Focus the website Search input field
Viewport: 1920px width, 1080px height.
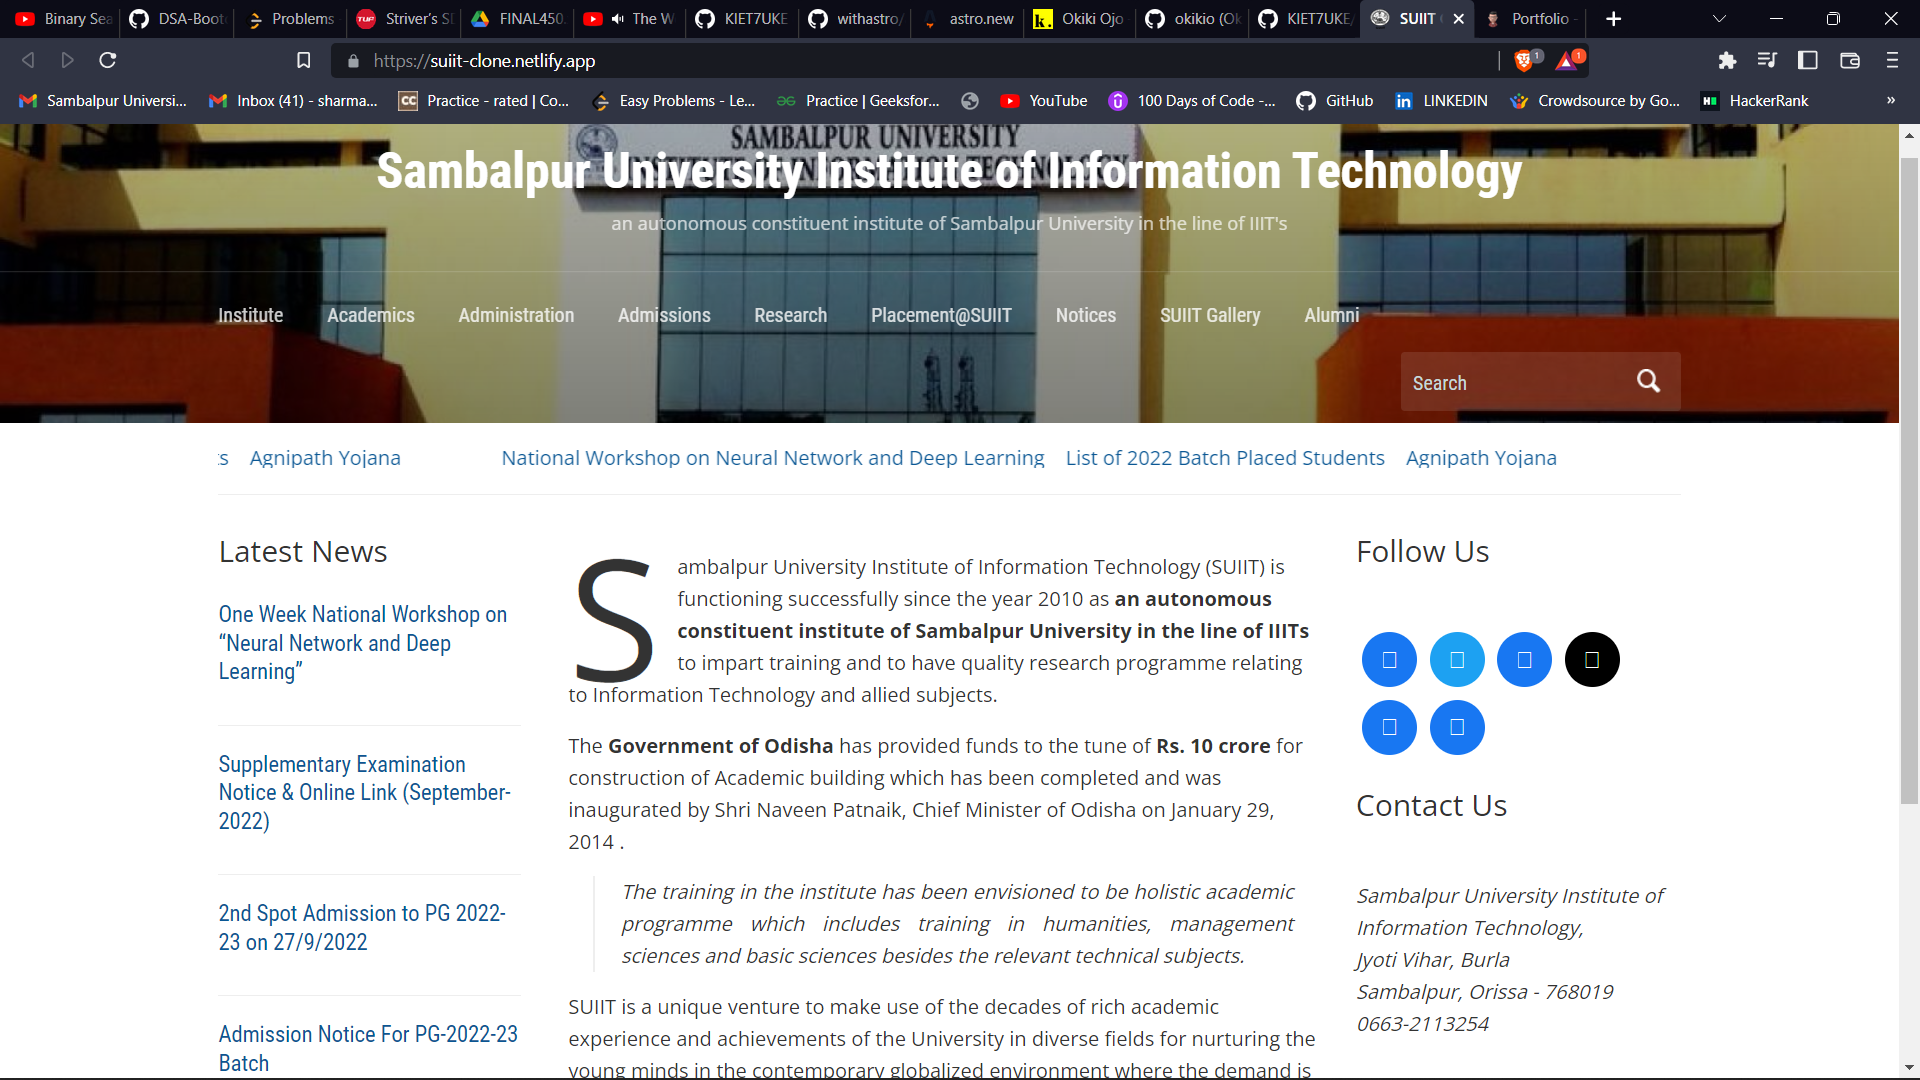tap(1515, 382)
